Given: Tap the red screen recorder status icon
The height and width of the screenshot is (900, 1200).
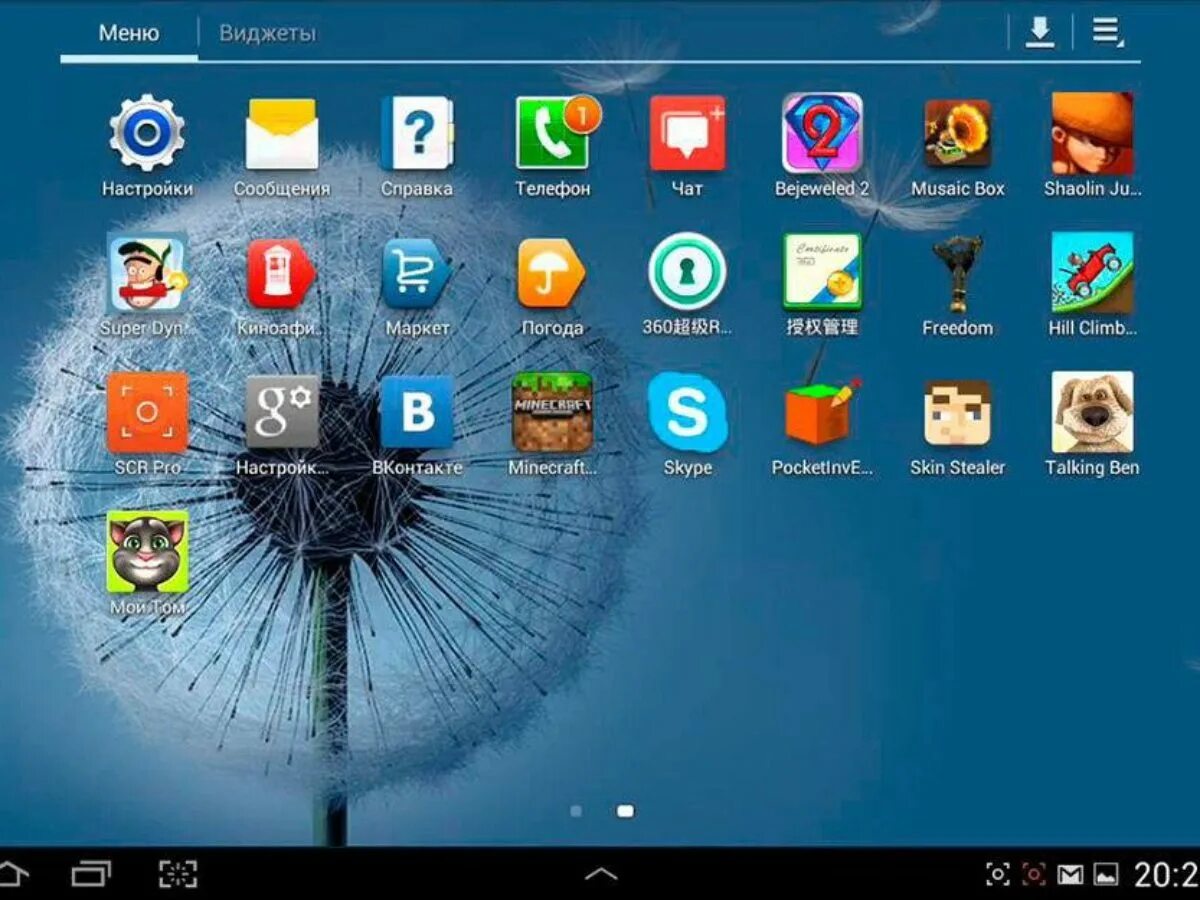Looking at the screenshot, I should click(1034, 875).
